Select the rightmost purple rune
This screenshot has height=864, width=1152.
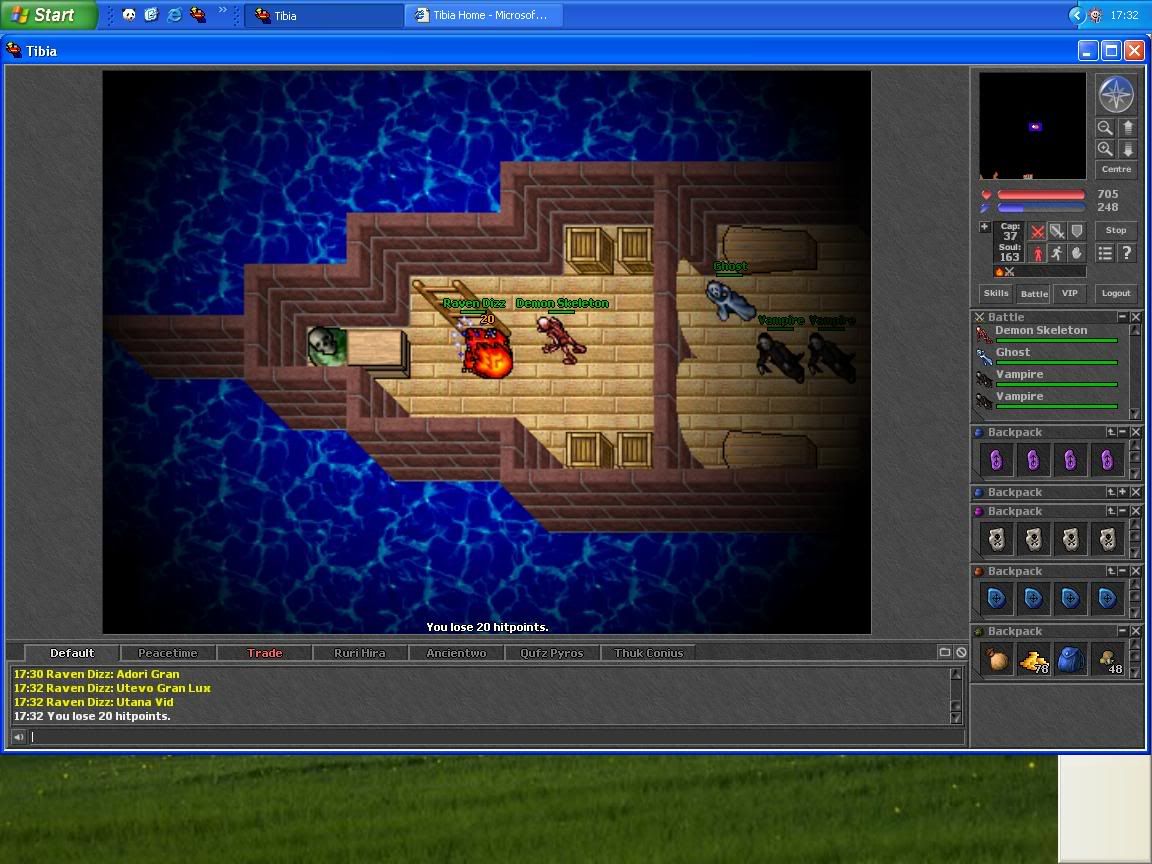1108,460
